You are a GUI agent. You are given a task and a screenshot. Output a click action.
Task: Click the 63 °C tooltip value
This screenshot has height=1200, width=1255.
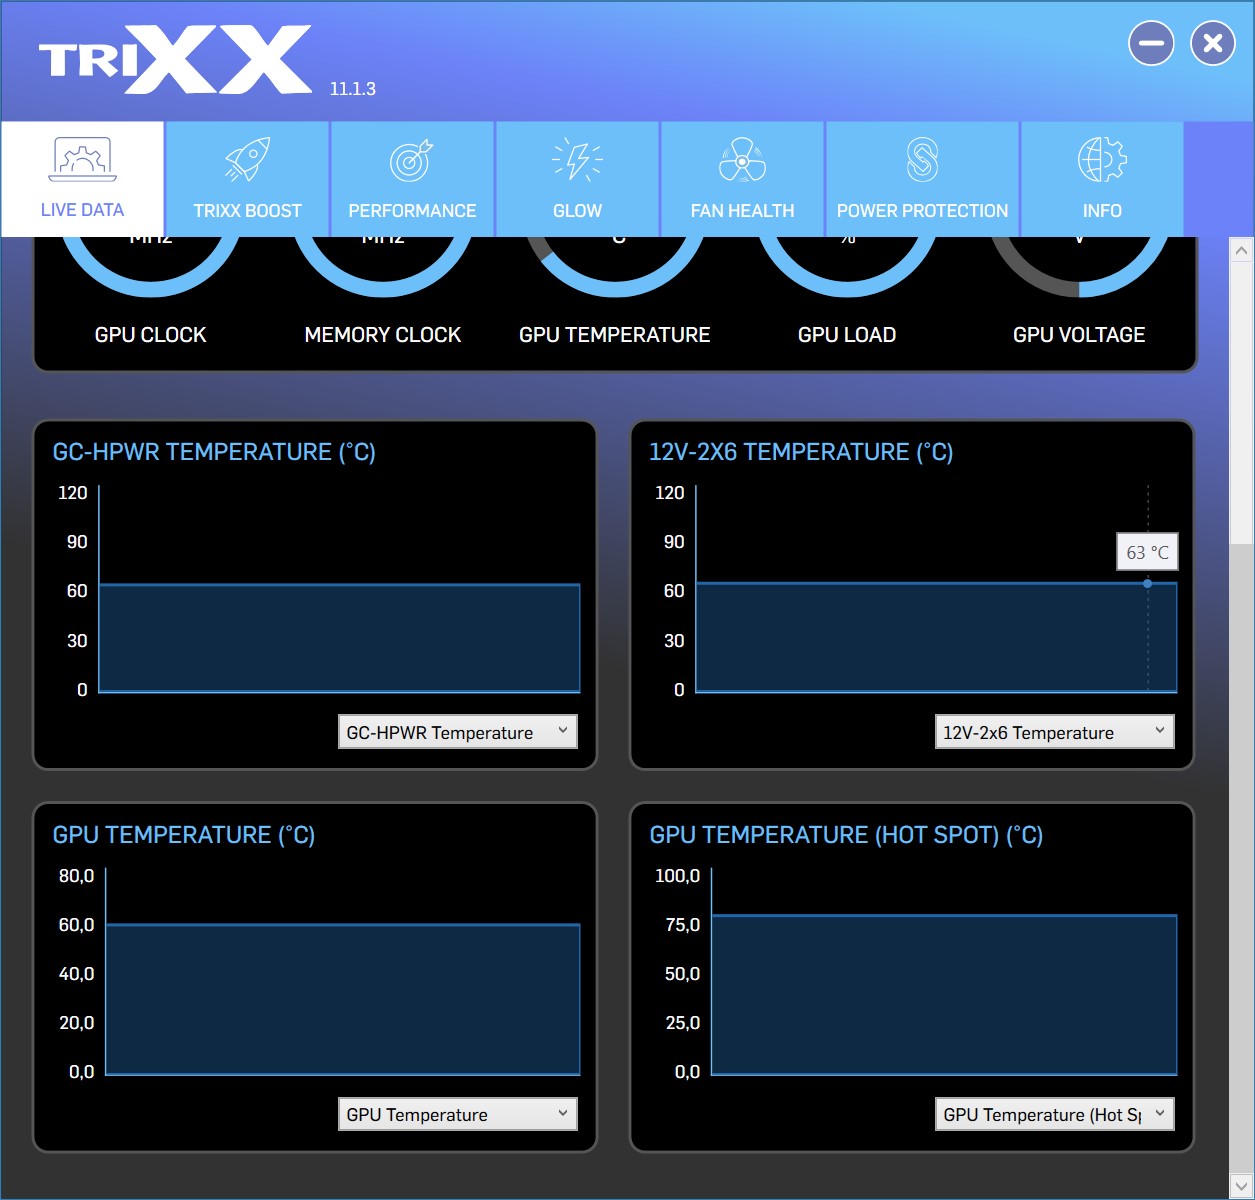pos(1147,552)
